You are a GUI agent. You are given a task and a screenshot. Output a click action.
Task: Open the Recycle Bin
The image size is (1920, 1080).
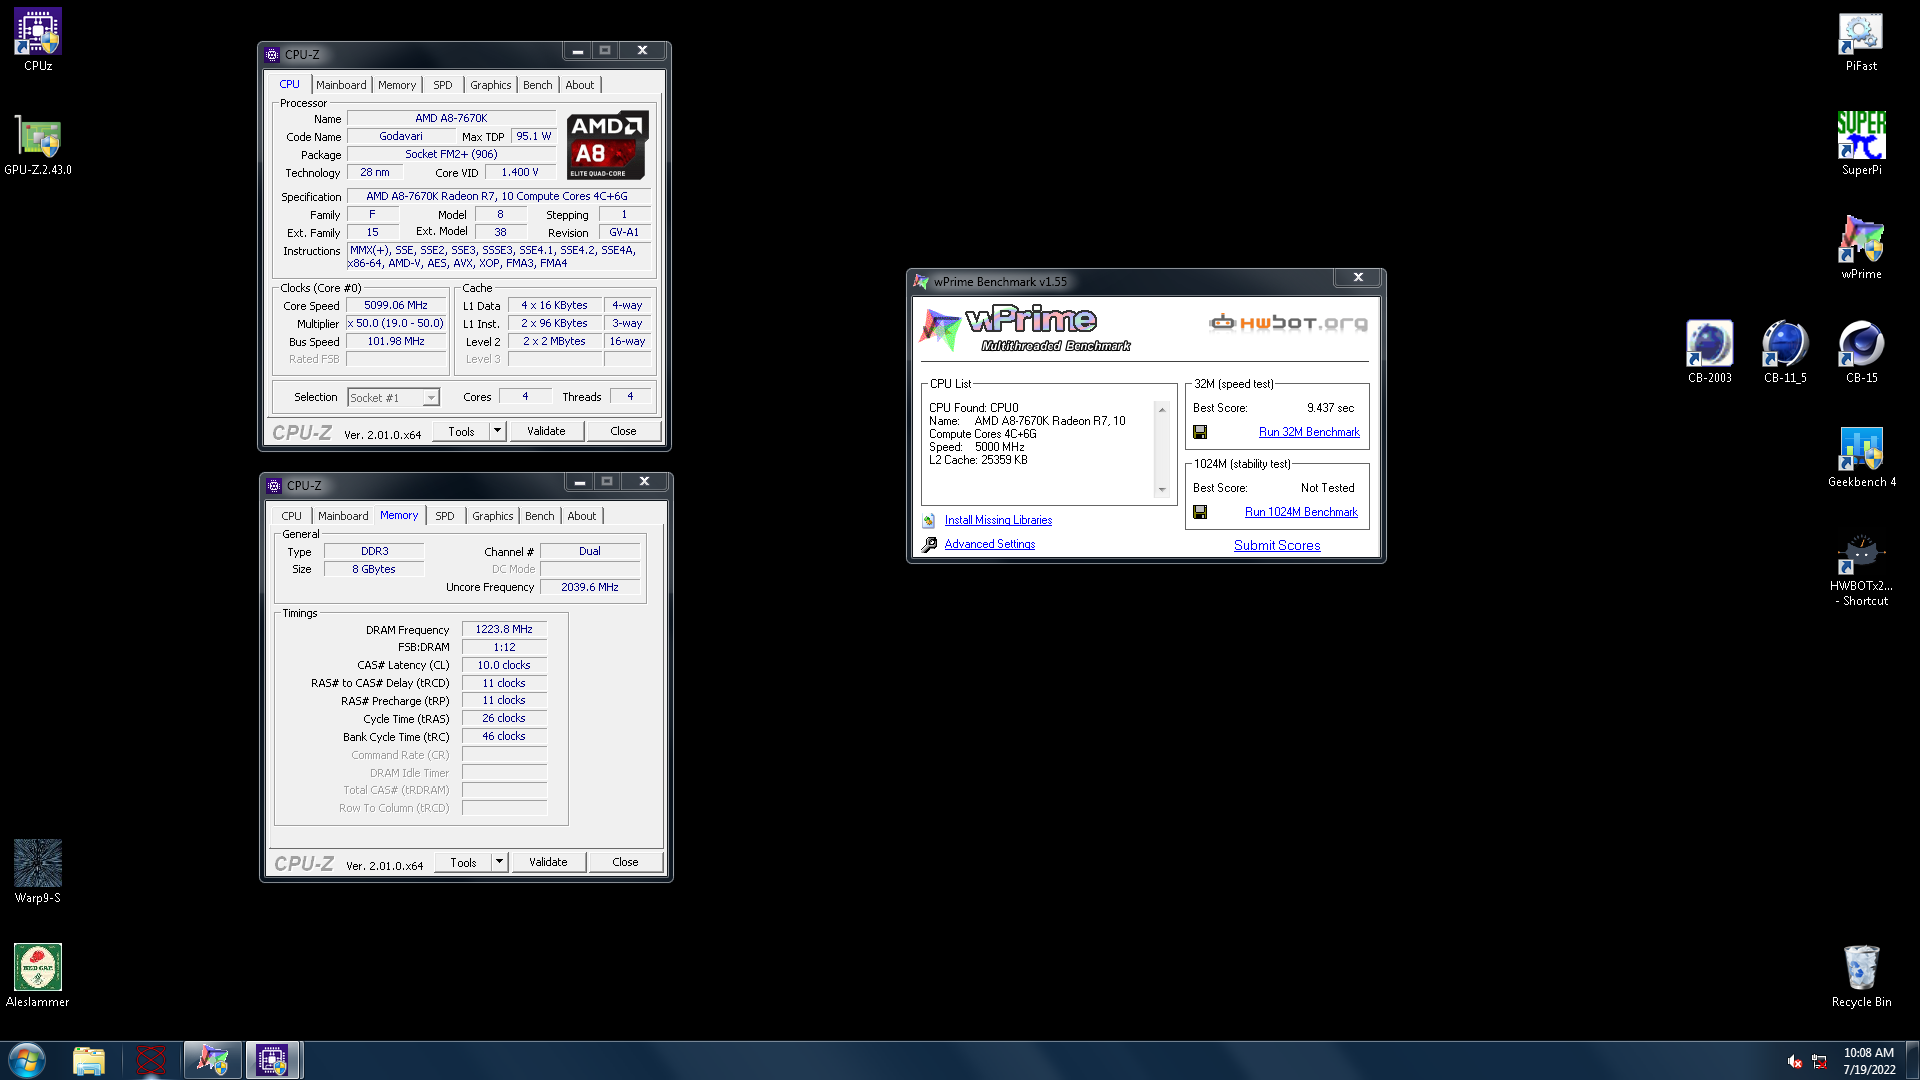1861,976
